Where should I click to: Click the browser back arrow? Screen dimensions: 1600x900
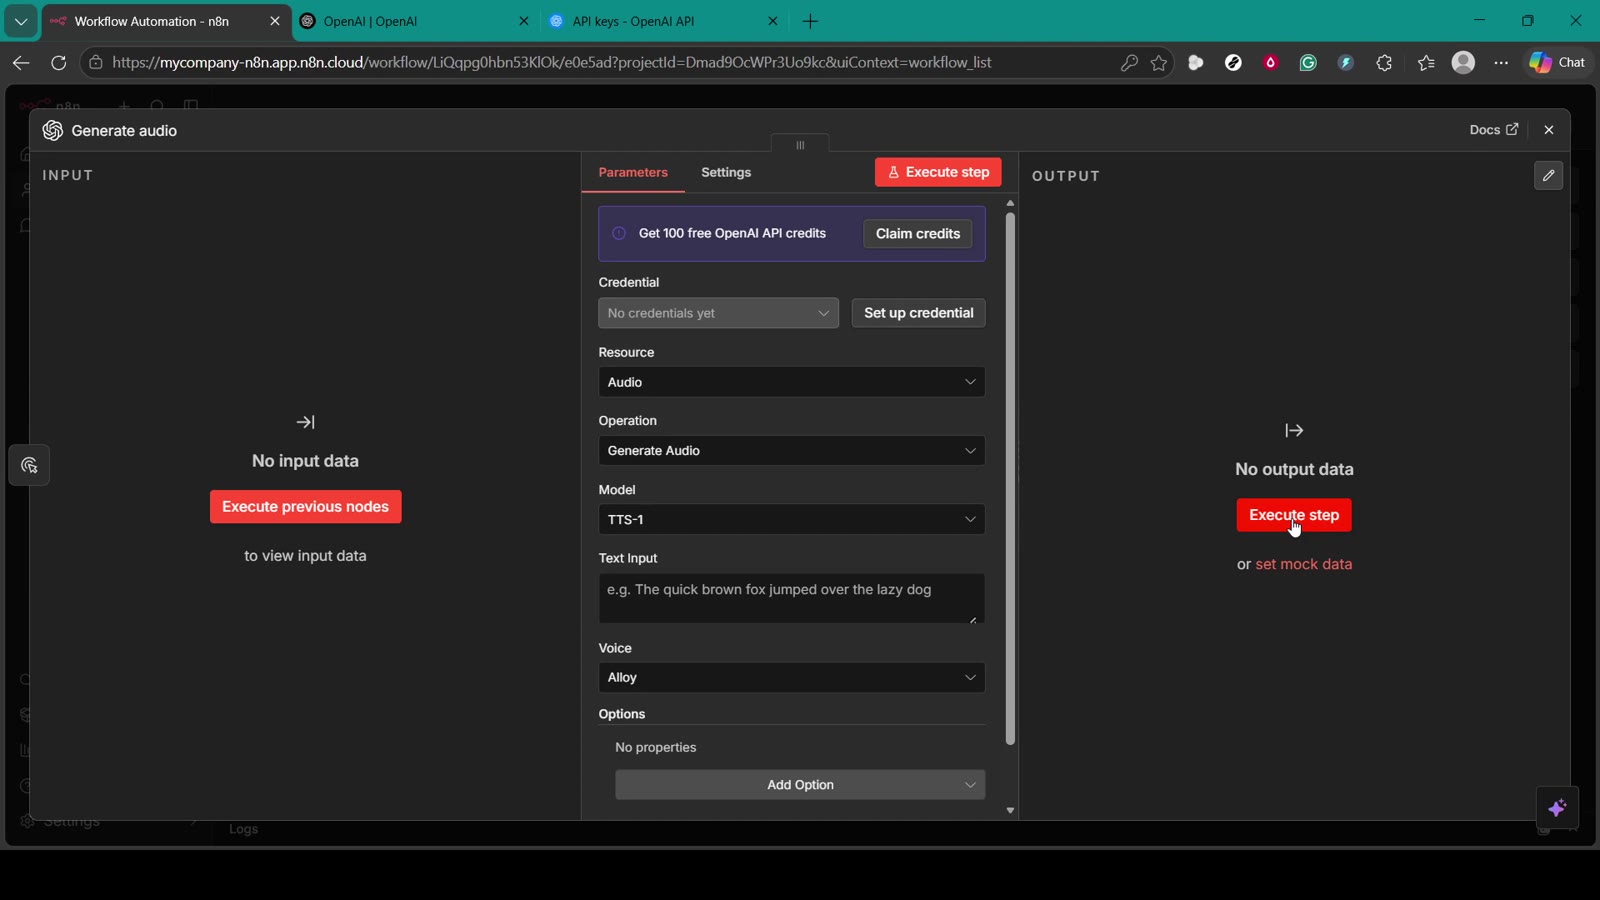[21, 62]
